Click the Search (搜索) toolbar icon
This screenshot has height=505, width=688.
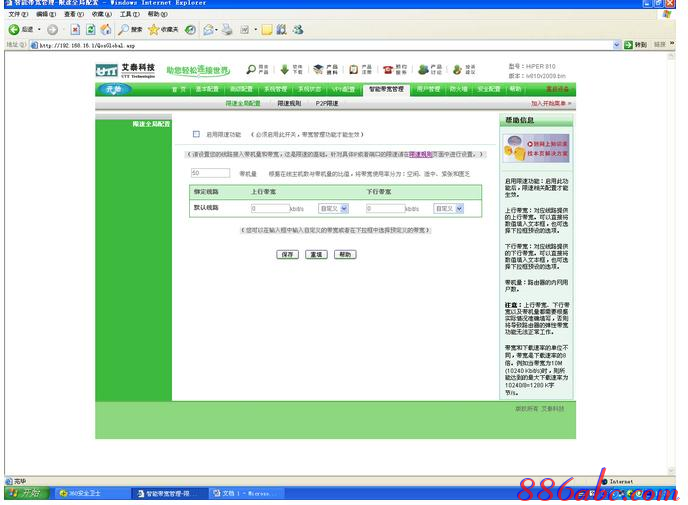[x=129, y=30]
